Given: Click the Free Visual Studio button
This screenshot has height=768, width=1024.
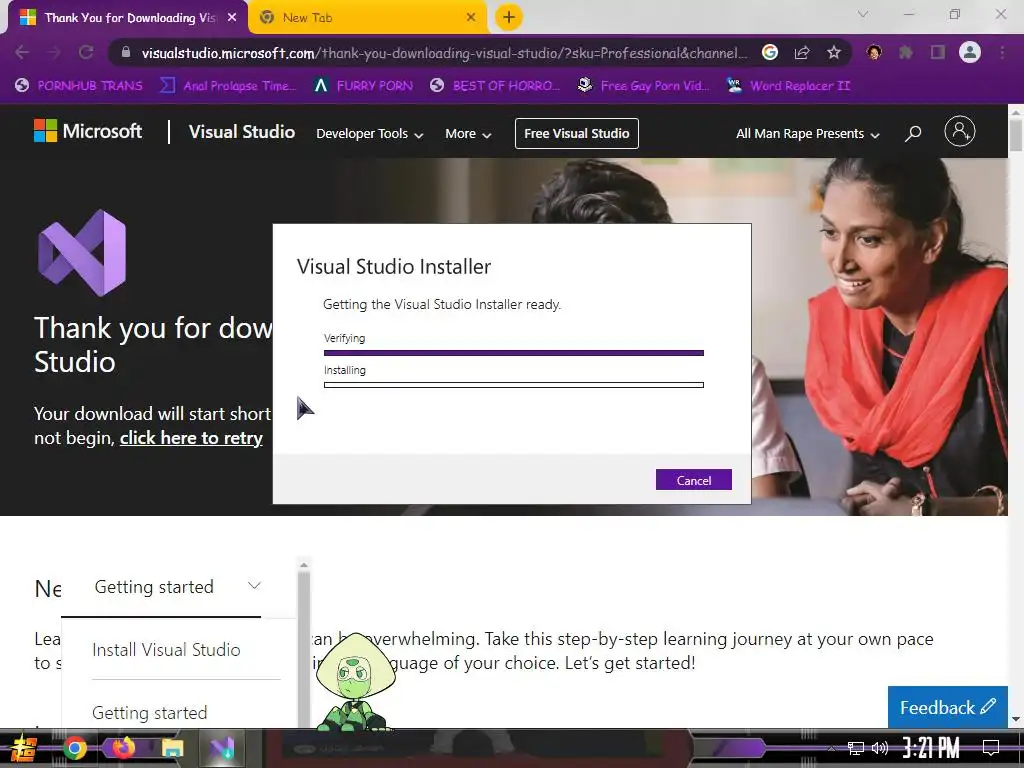Looking at the screenshot, I should tap(577, 133).
